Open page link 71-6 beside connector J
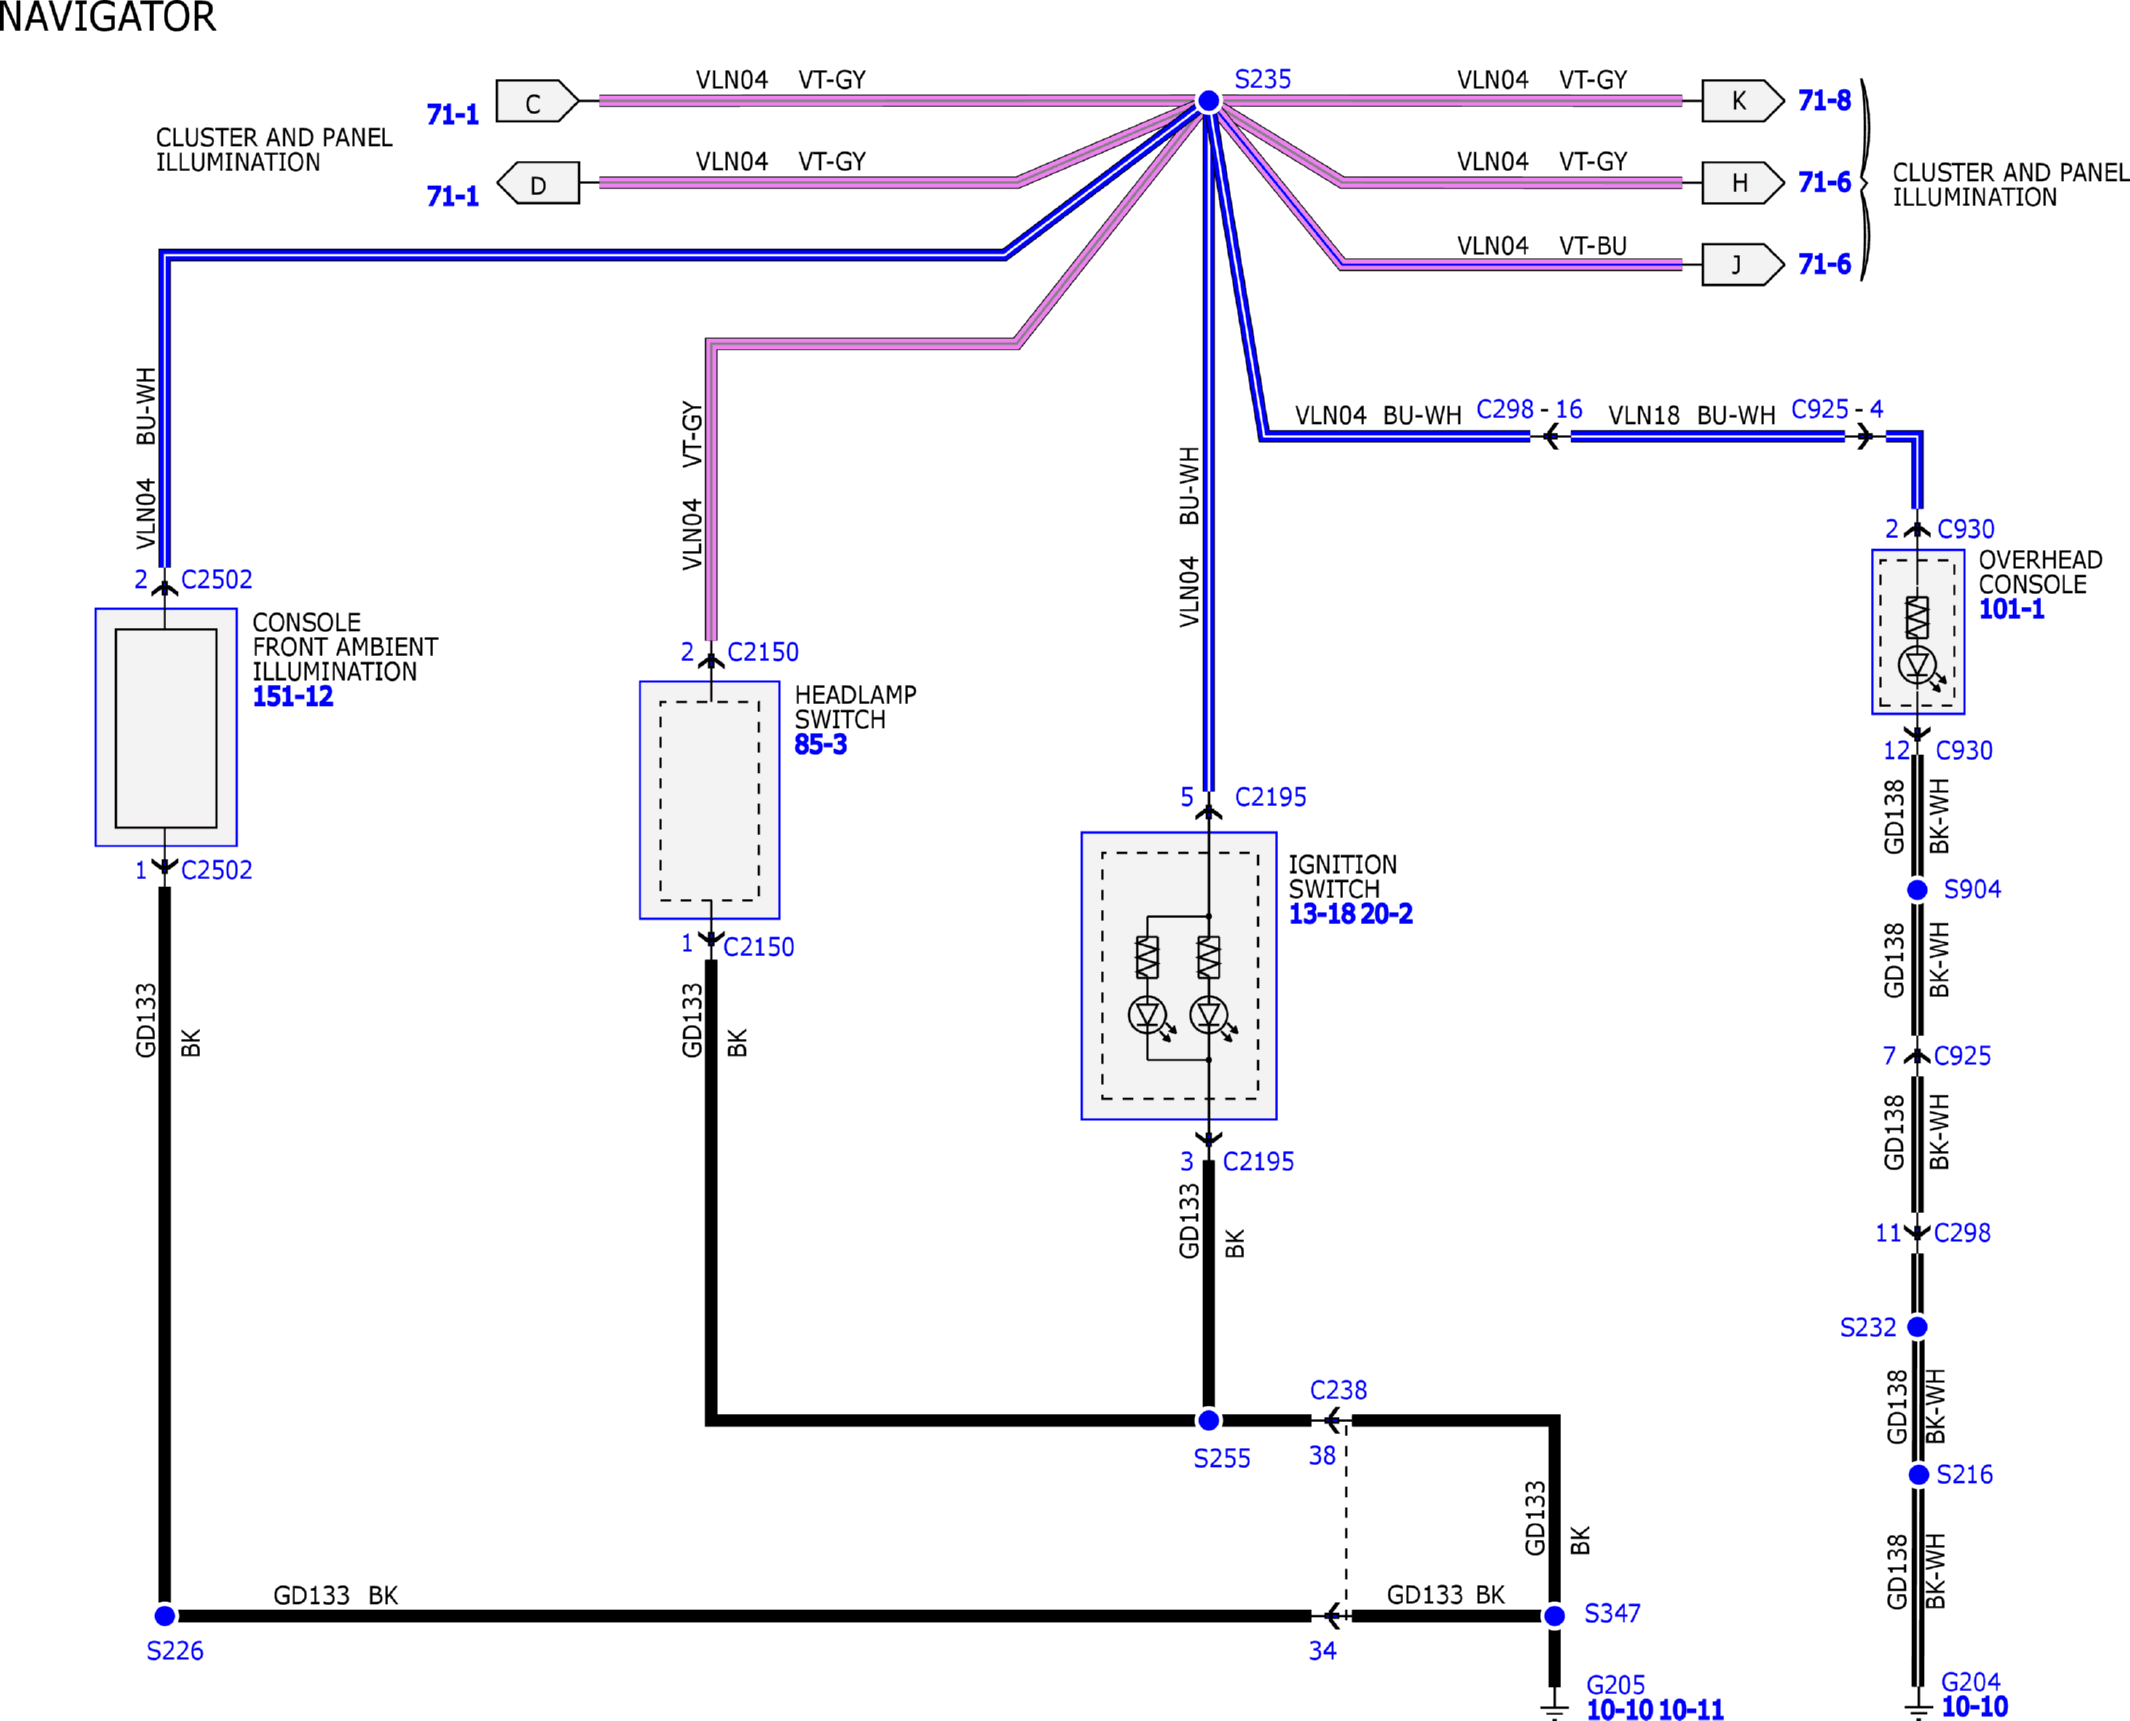 (x=1825, y=265)
